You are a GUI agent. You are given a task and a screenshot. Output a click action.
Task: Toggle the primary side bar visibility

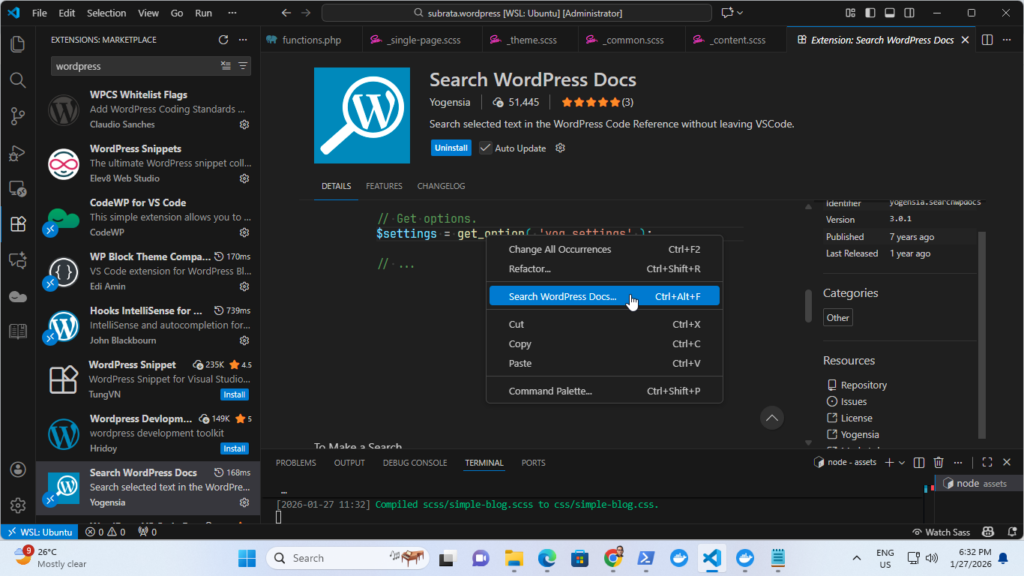(870, 13)
